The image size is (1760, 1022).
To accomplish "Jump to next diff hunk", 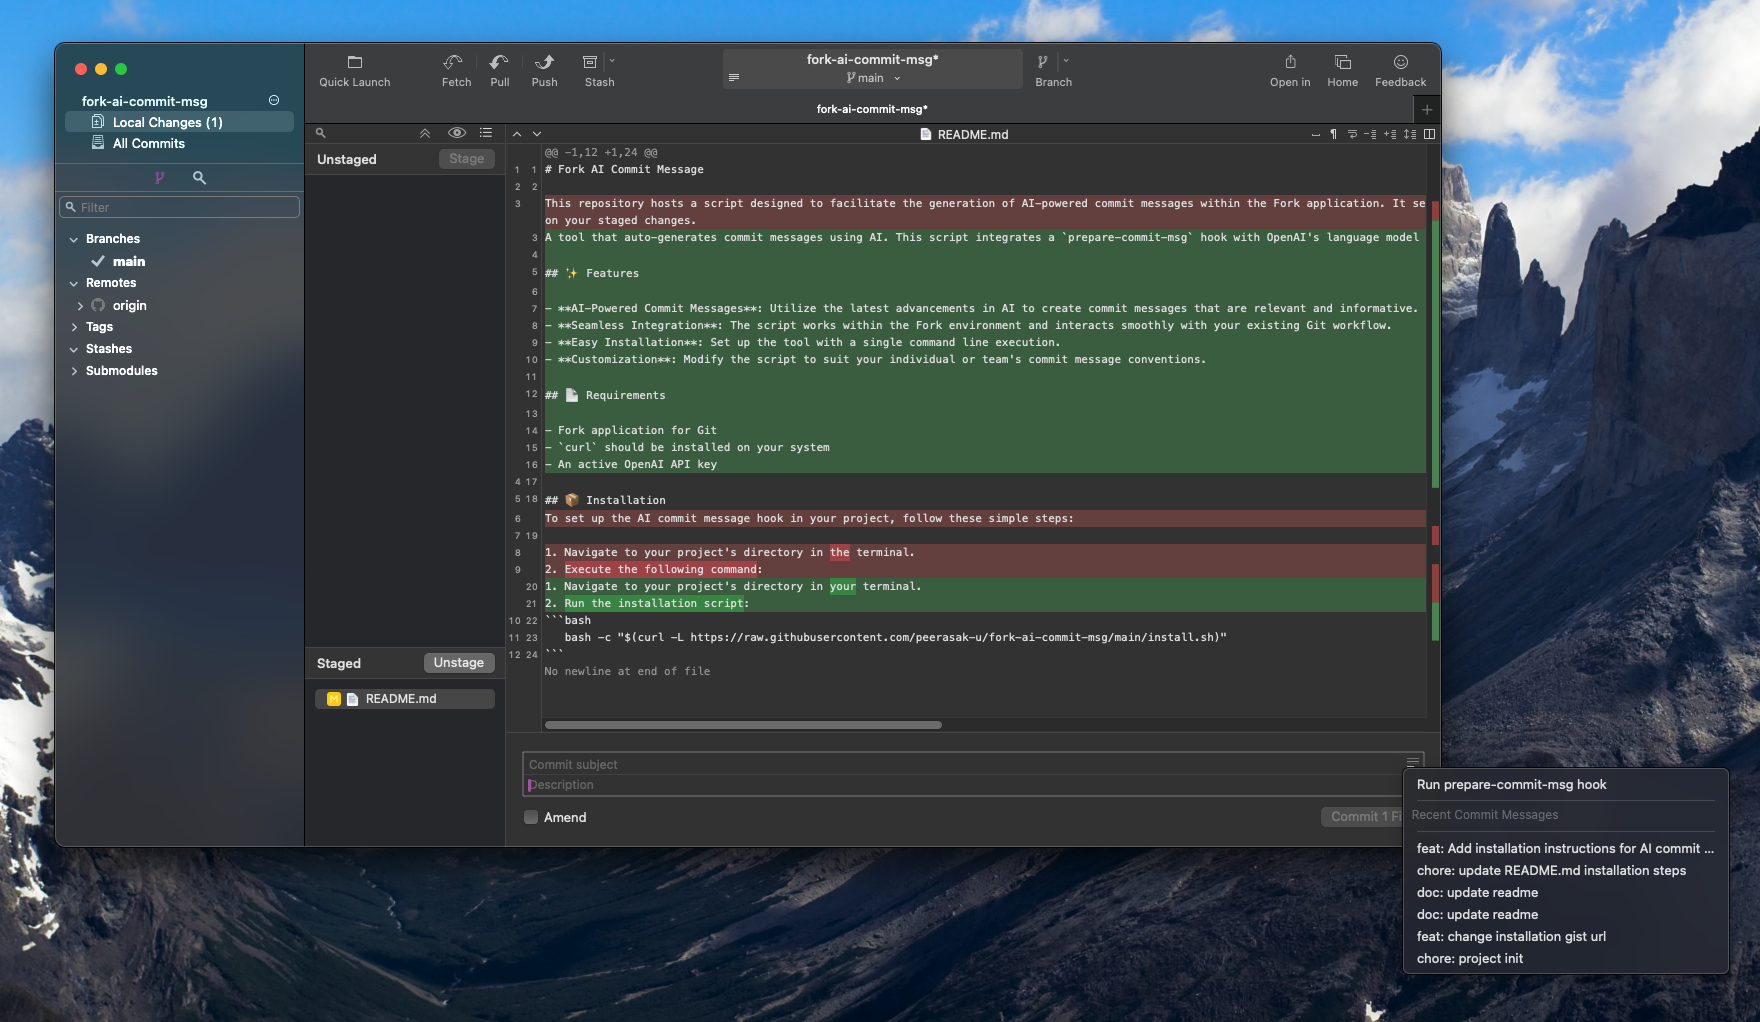I will 537,133.
